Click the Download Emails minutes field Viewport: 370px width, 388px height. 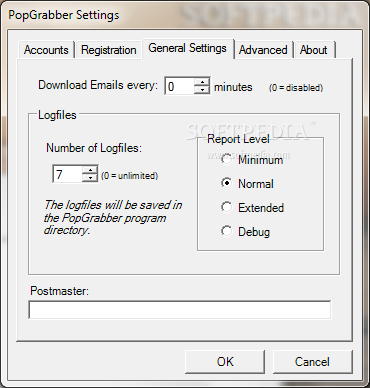[180, 86]
